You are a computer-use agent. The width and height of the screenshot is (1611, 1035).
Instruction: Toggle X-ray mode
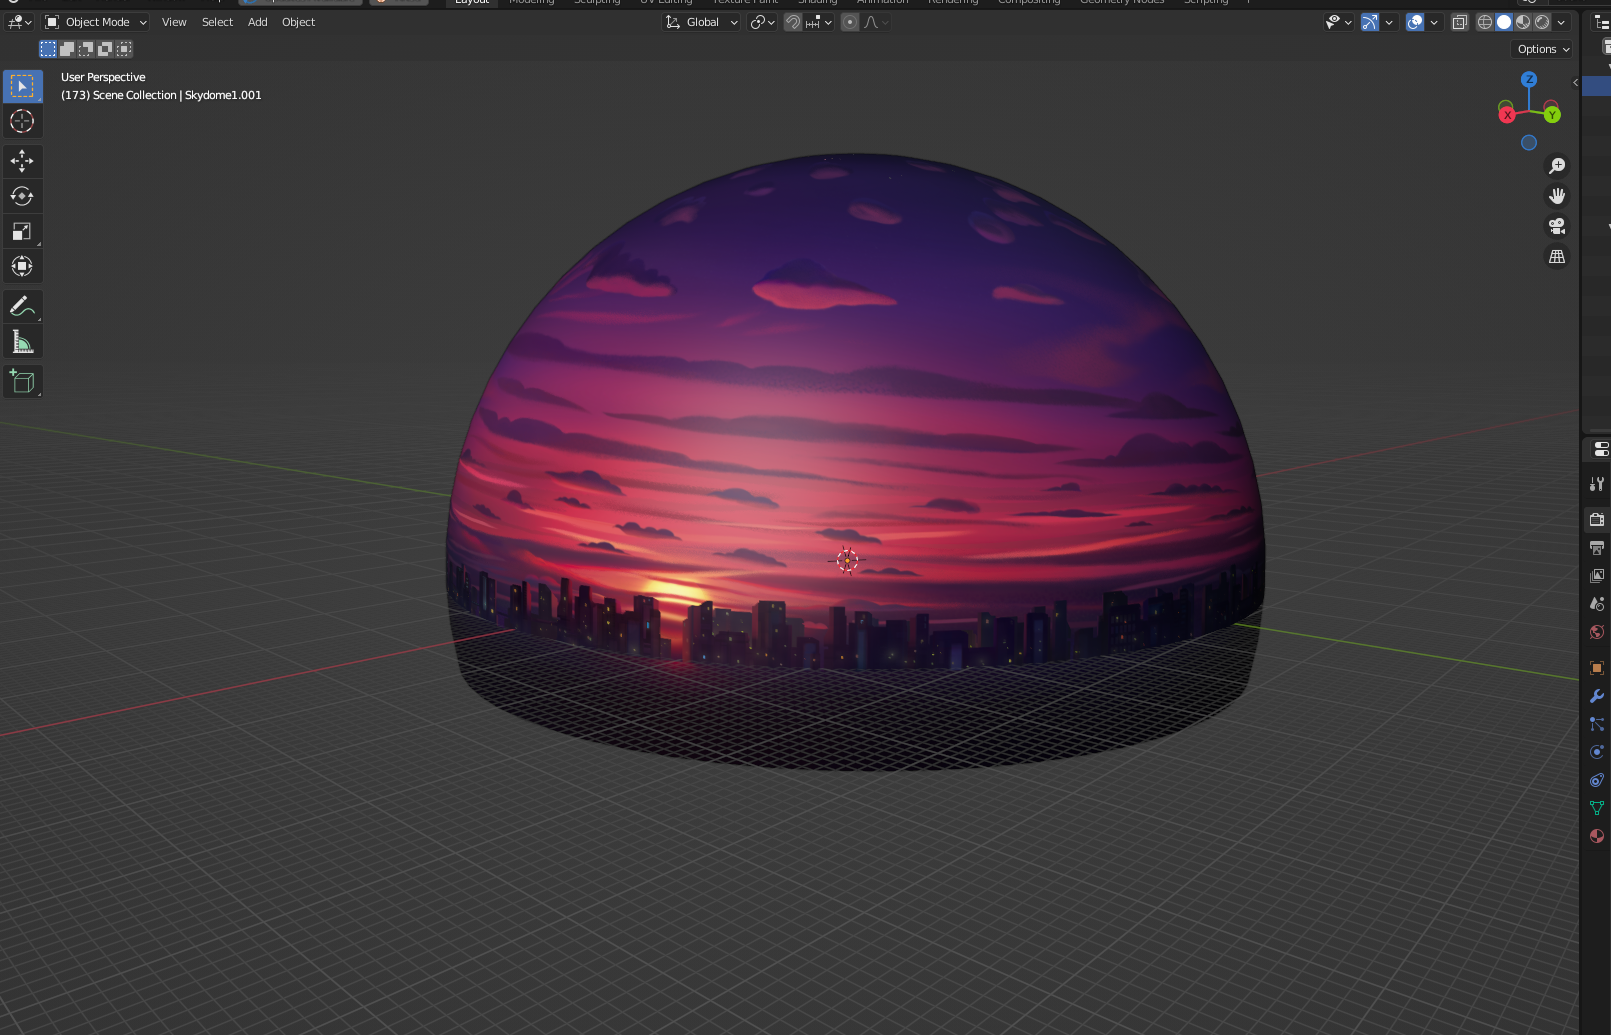click(x=1460, y=22)
